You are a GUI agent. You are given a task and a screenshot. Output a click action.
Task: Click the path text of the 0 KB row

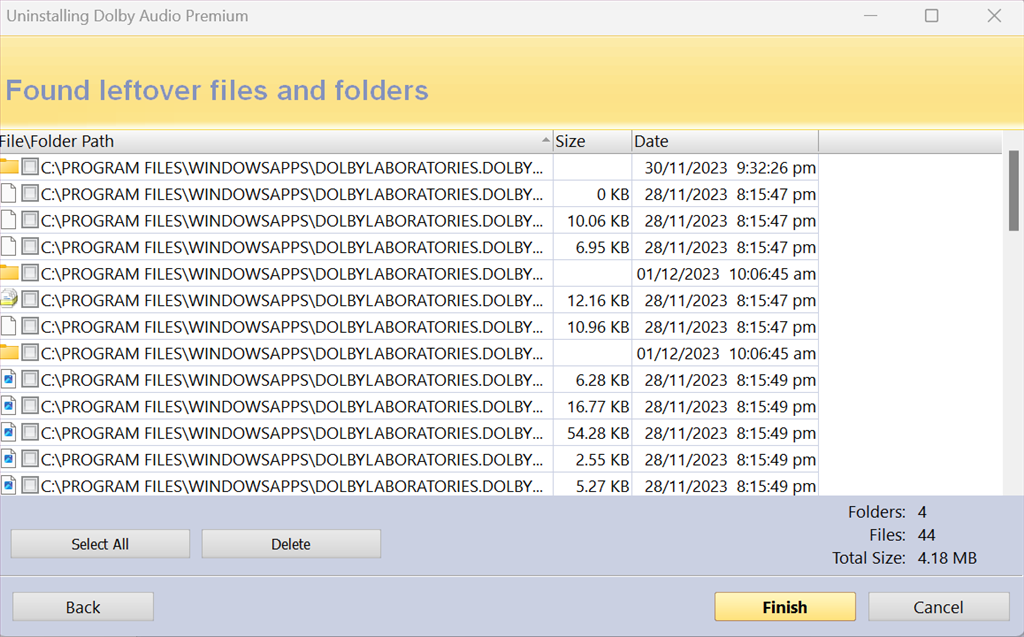click(292, 194)
